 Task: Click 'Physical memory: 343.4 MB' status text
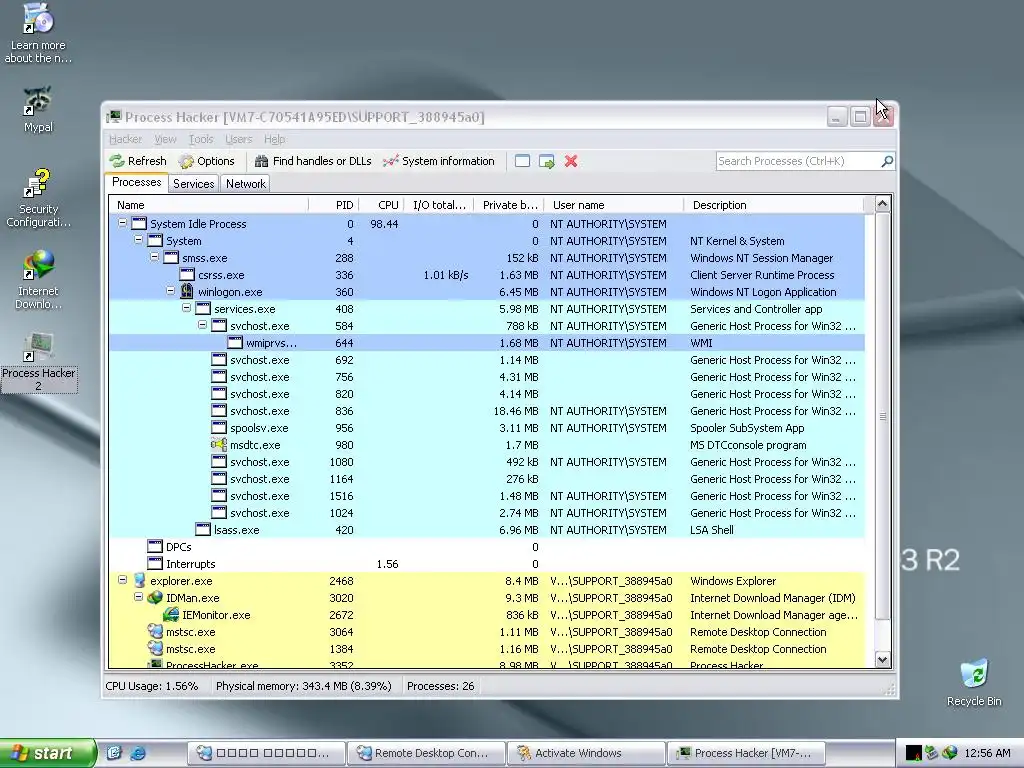tap(304, 686)
